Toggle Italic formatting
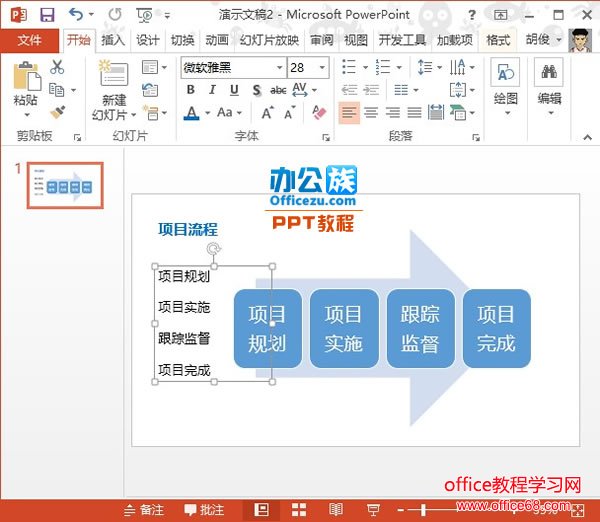This screenshot has height=522, width=600. (212, 90)
